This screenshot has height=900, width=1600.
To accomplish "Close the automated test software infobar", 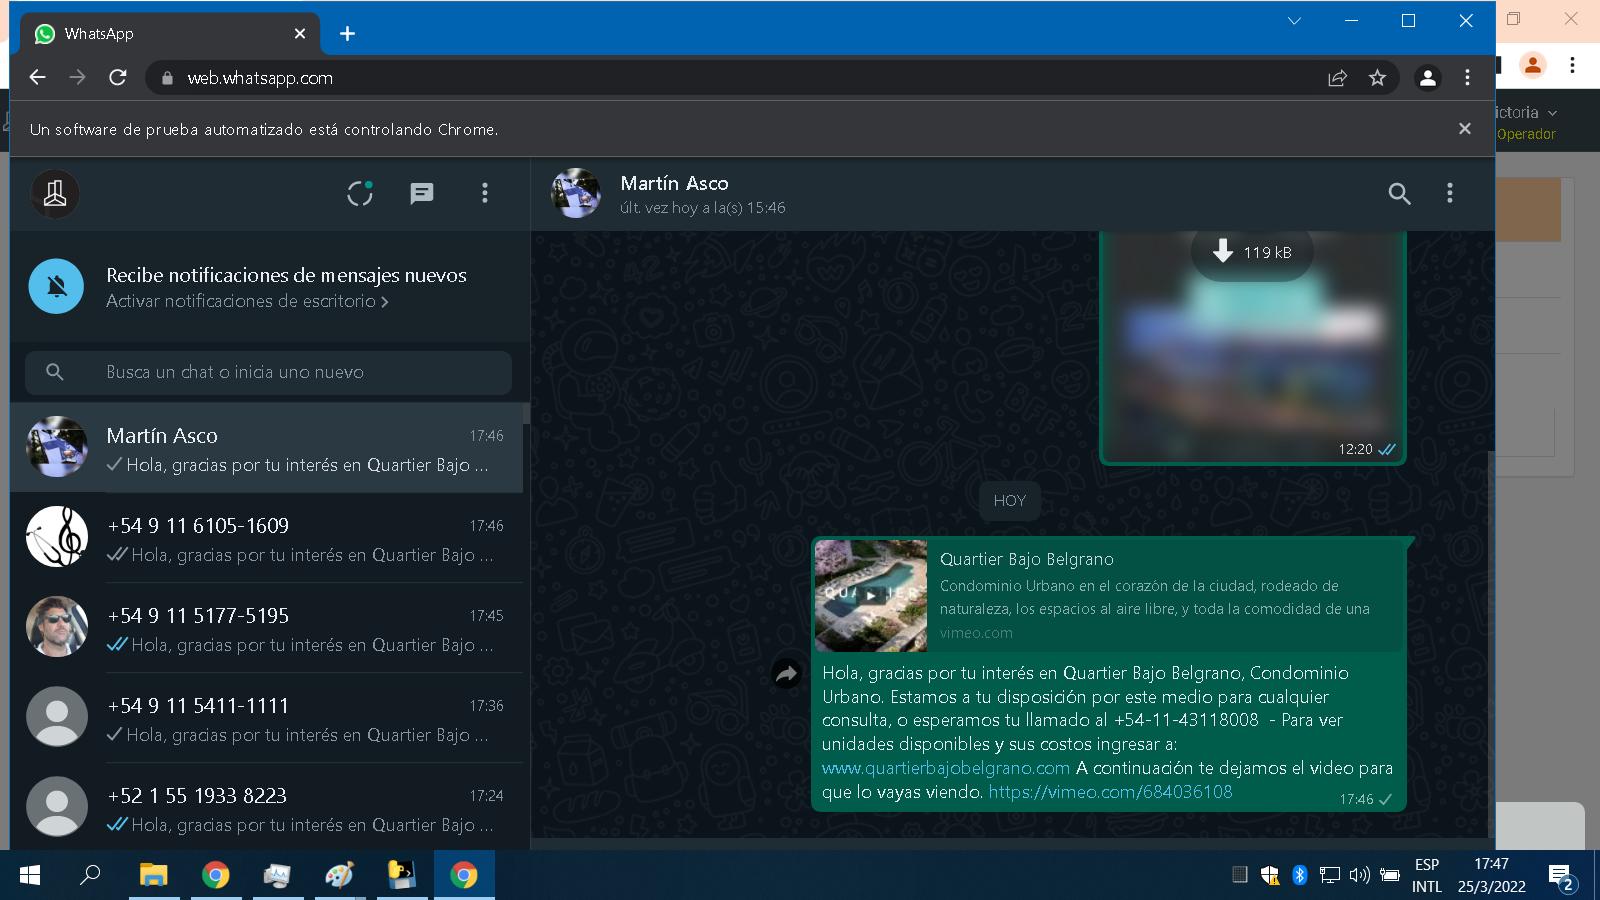I will pos(1465,129).
